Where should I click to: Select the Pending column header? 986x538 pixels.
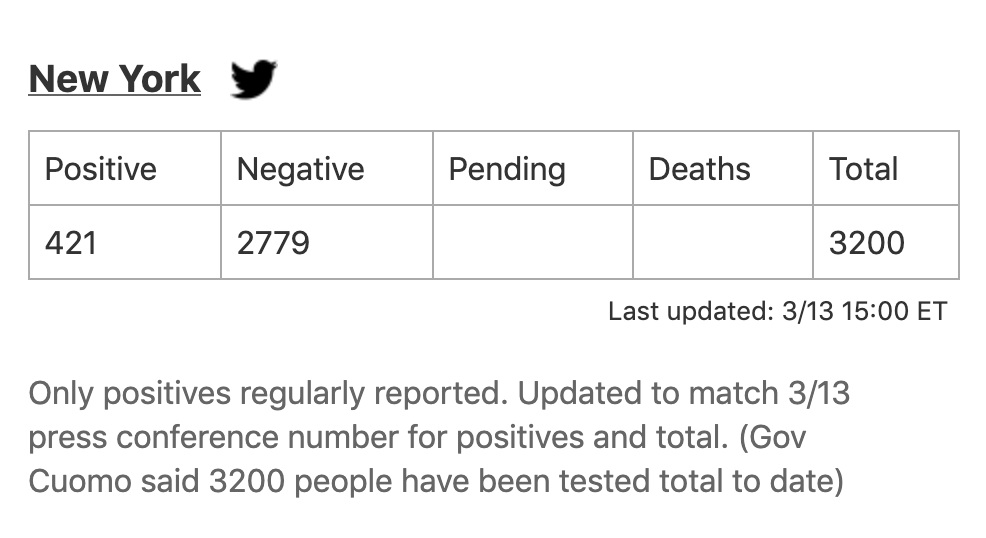[533, 168]
